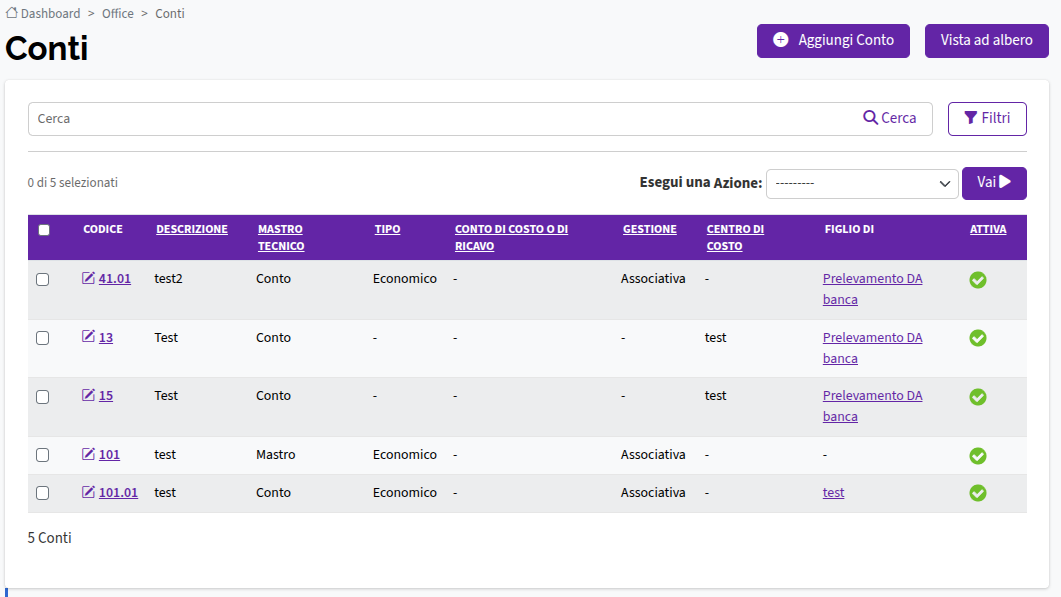
Task: Click the edit pencil icon beside code 15
Action: point(89,395)
